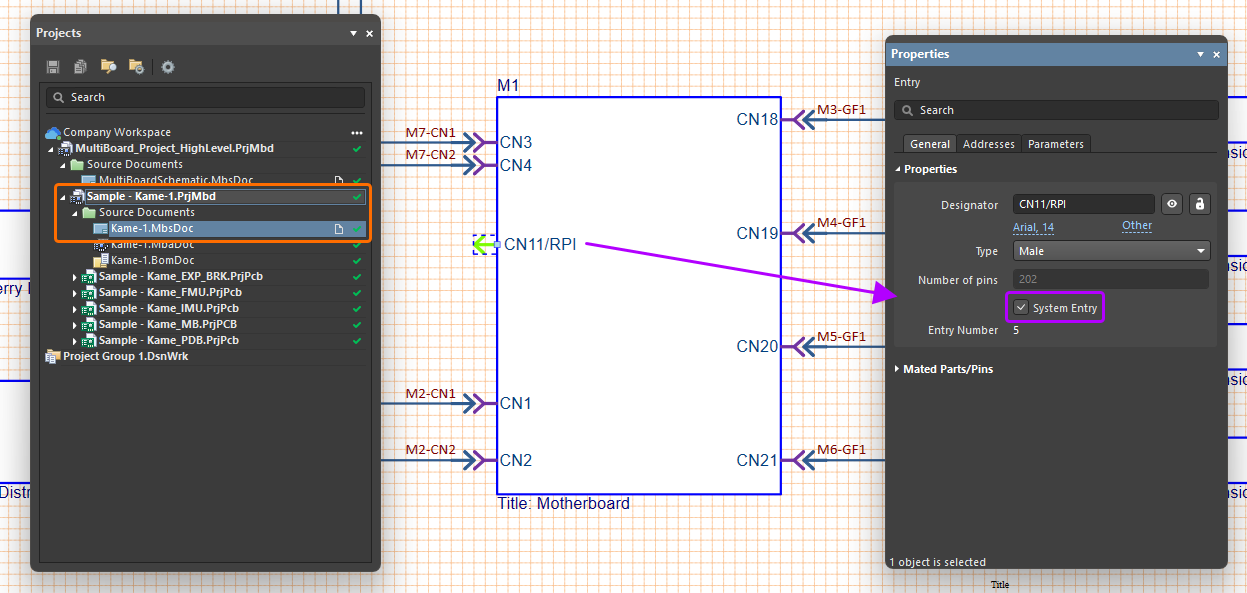Click the Projects panel search field

(205, 97)
